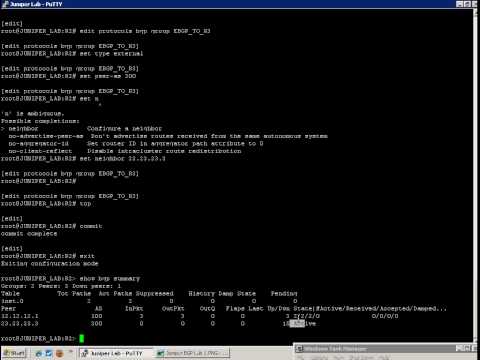Click the 'Groups: 2 Peers: 2 Down peers: 1' line
The width and height of the screenshot is (480, 360).
point(61,286)
